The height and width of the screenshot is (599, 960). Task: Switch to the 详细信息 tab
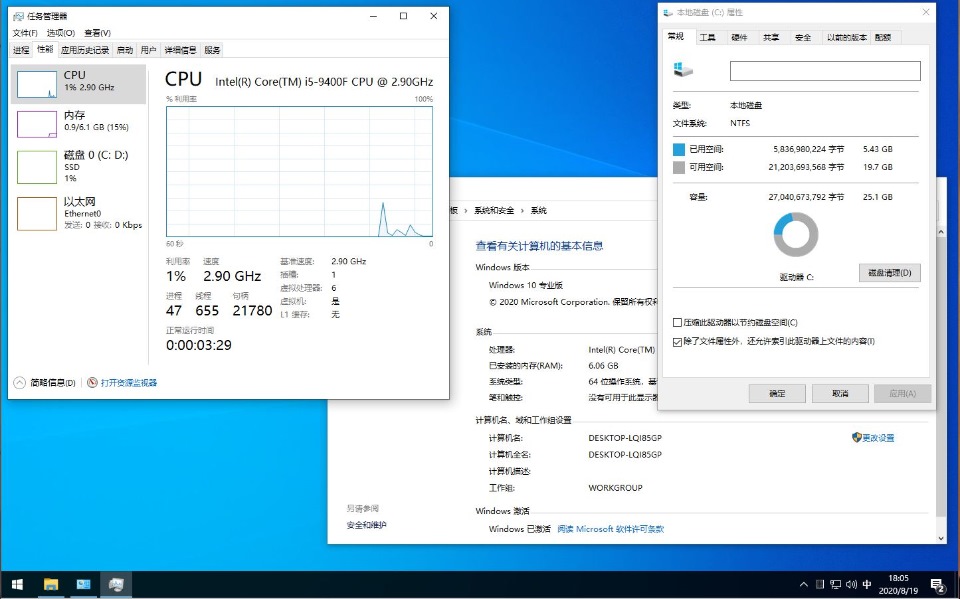click(x=181, y=50)
